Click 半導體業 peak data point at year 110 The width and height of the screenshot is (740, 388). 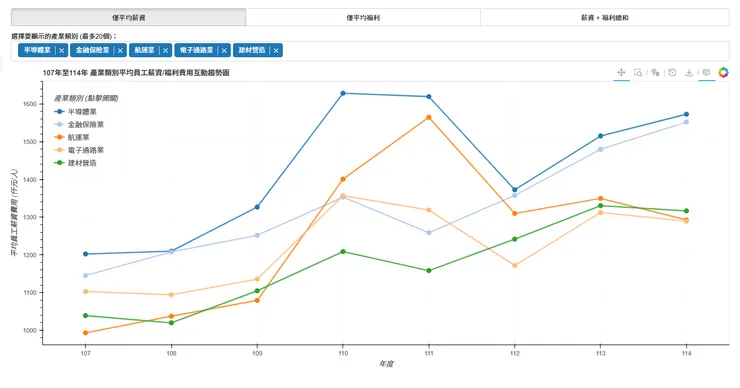click(343, 93)
